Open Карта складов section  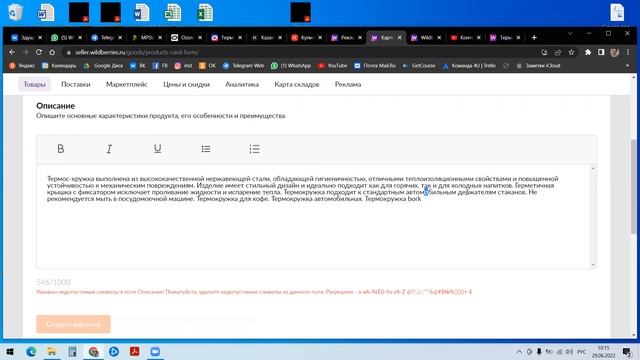pyautogui.click(x=297, y=84)
